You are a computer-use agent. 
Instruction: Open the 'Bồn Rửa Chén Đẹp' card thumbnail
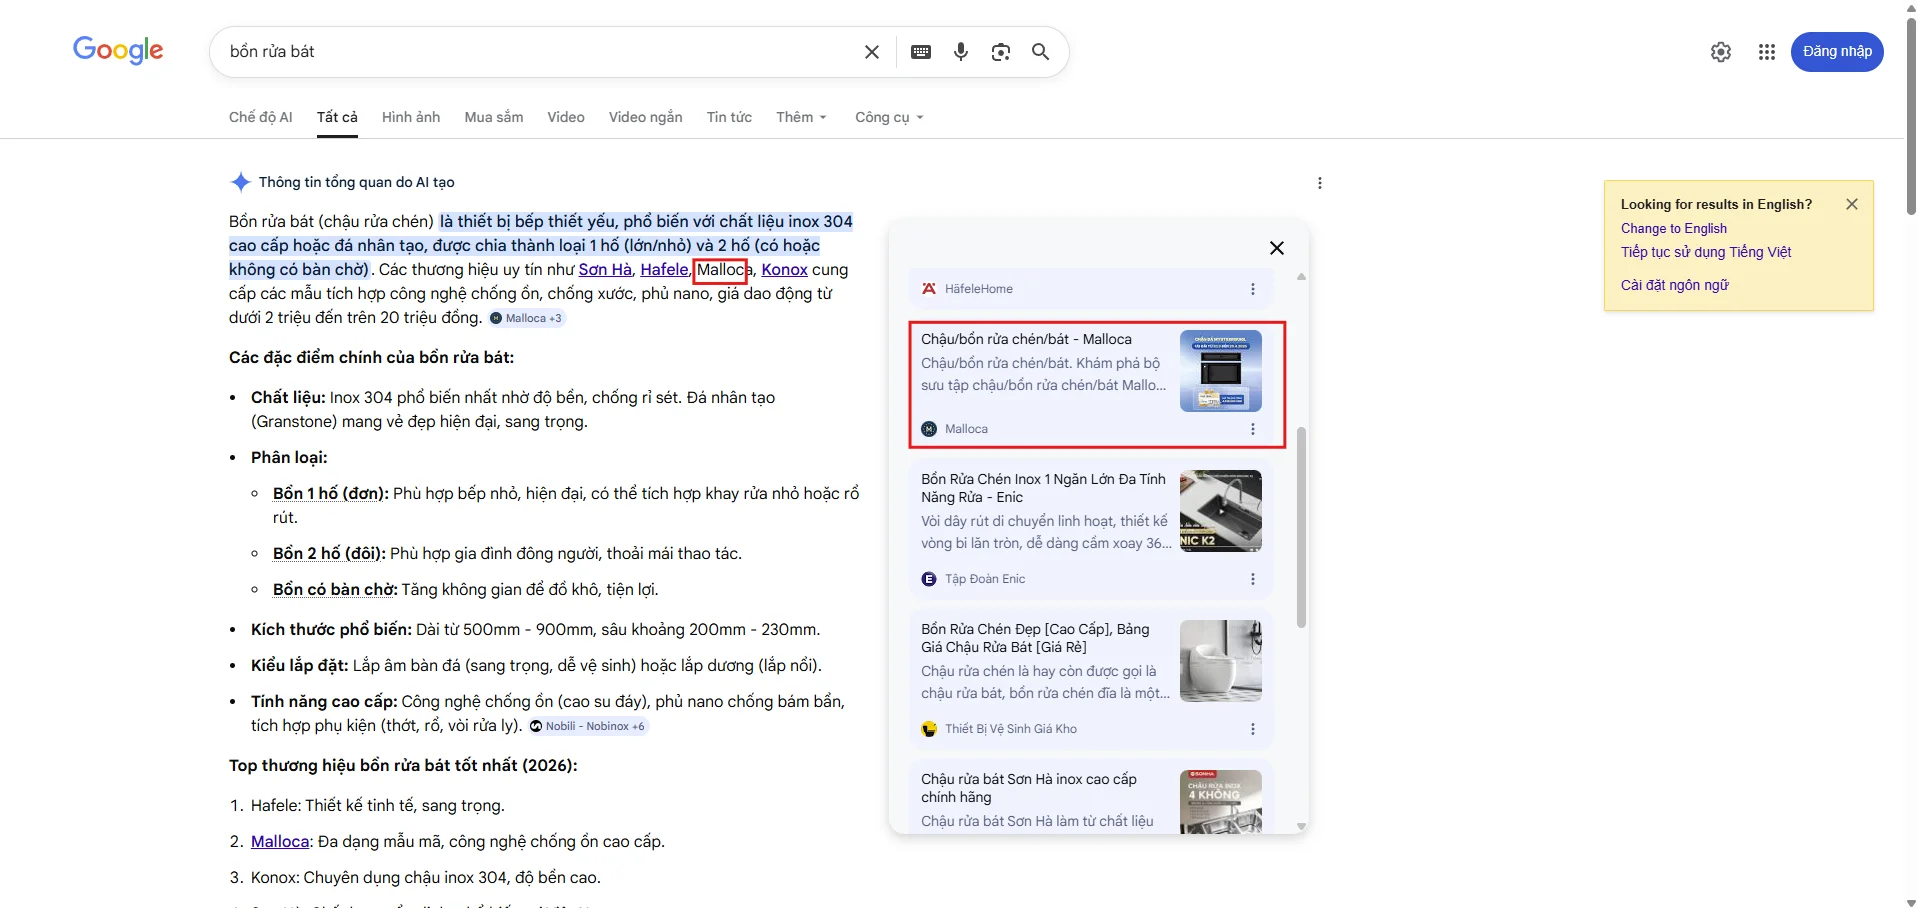tap(1221, 661)
